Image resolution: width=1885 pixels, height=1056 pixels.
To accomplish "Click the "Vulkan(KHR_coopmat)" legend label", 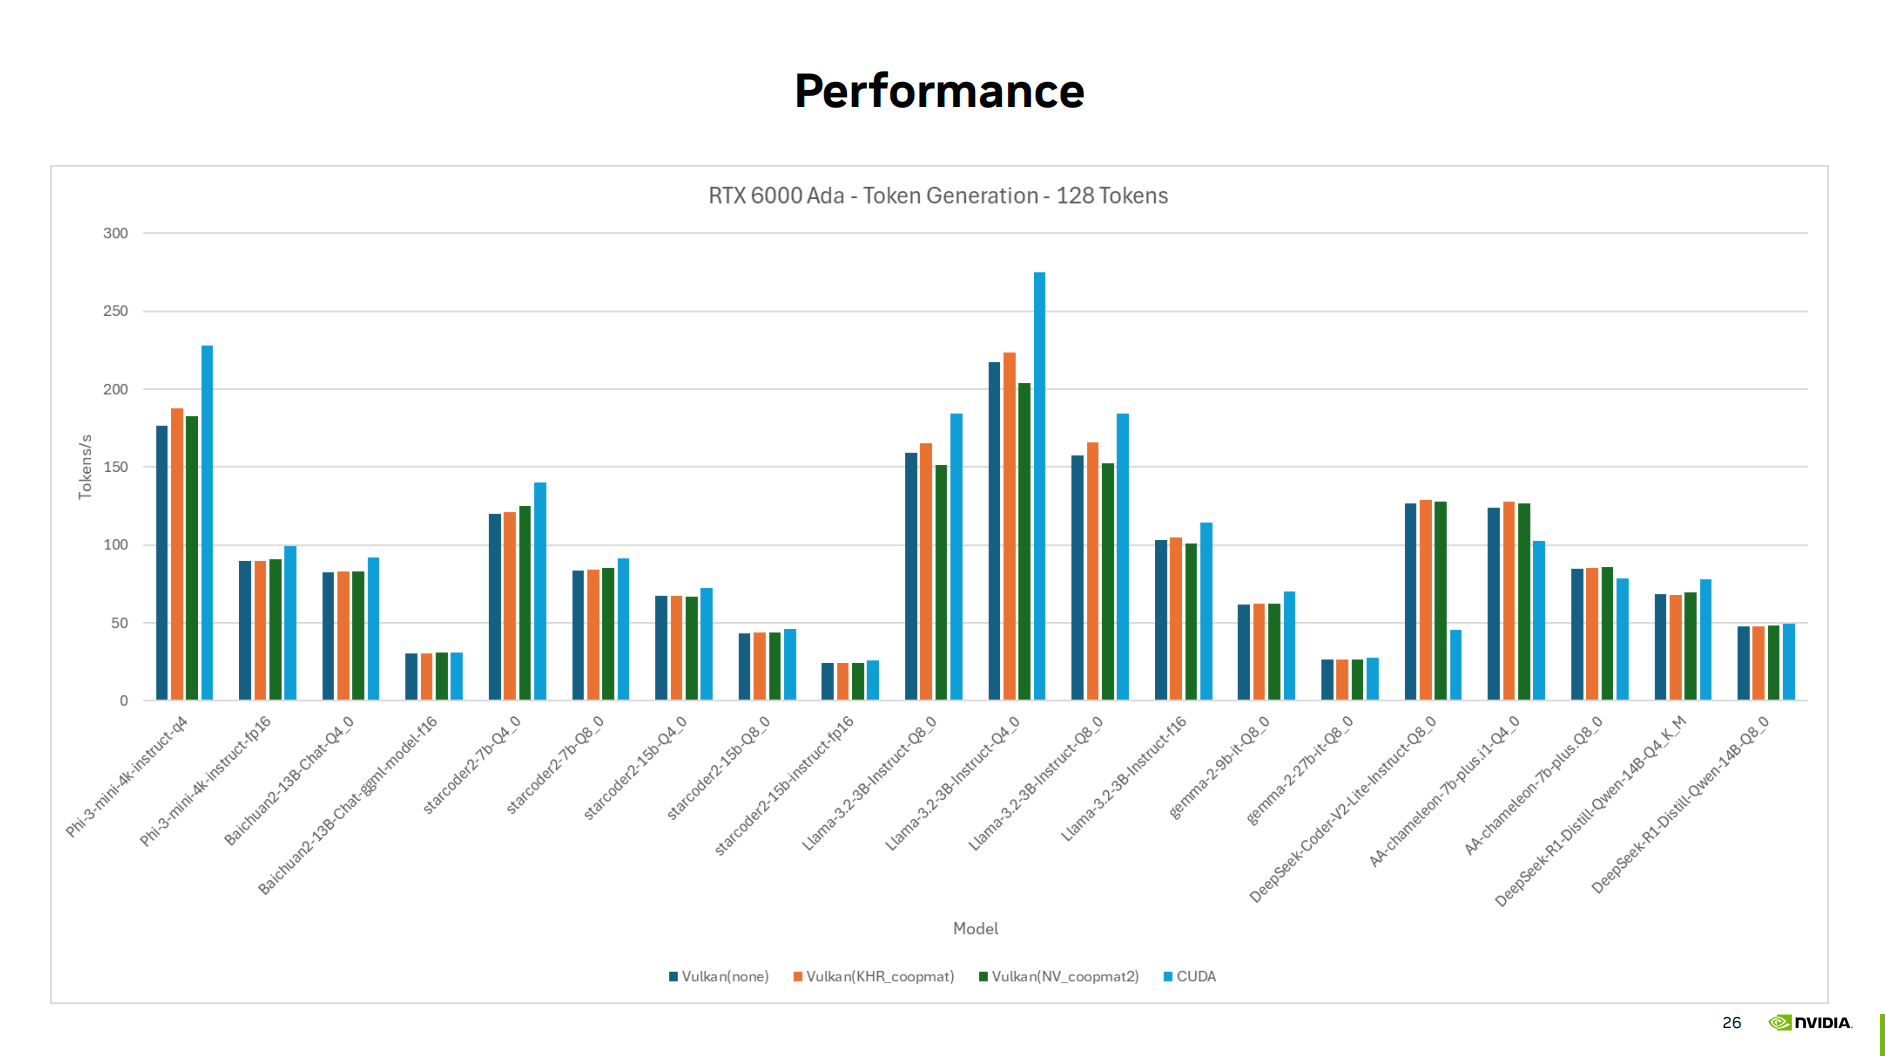I will tap(880, 977).
